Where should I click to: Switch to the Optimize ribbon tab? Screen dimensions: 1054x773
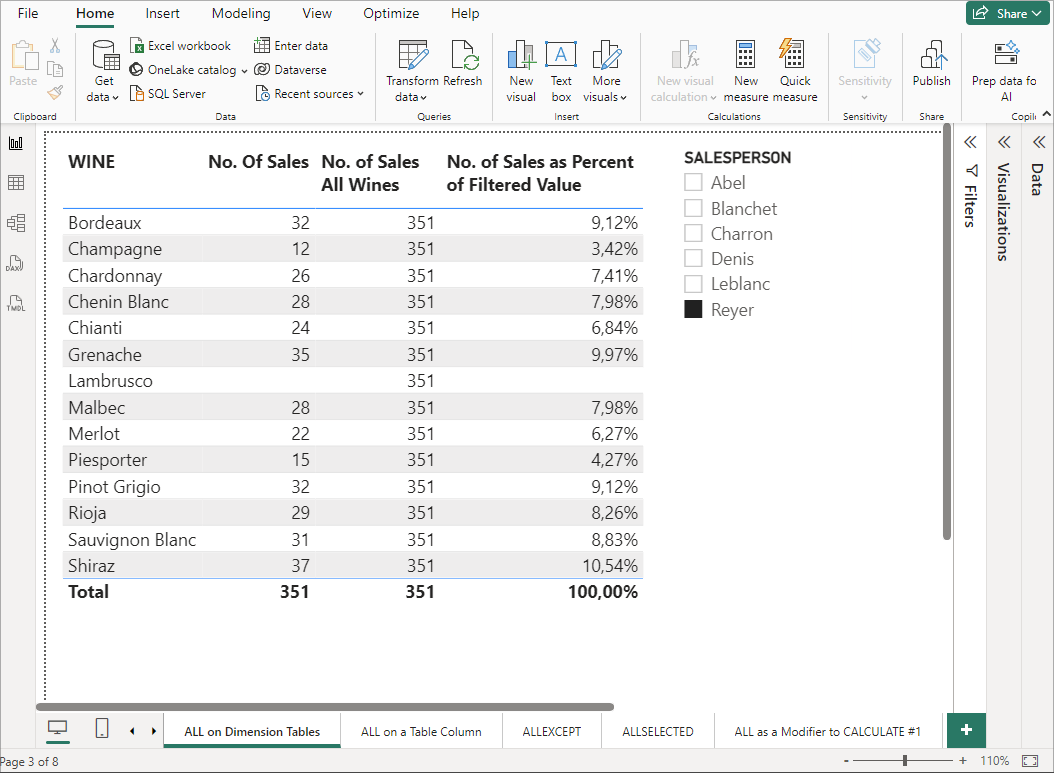(x=391, y=13)
